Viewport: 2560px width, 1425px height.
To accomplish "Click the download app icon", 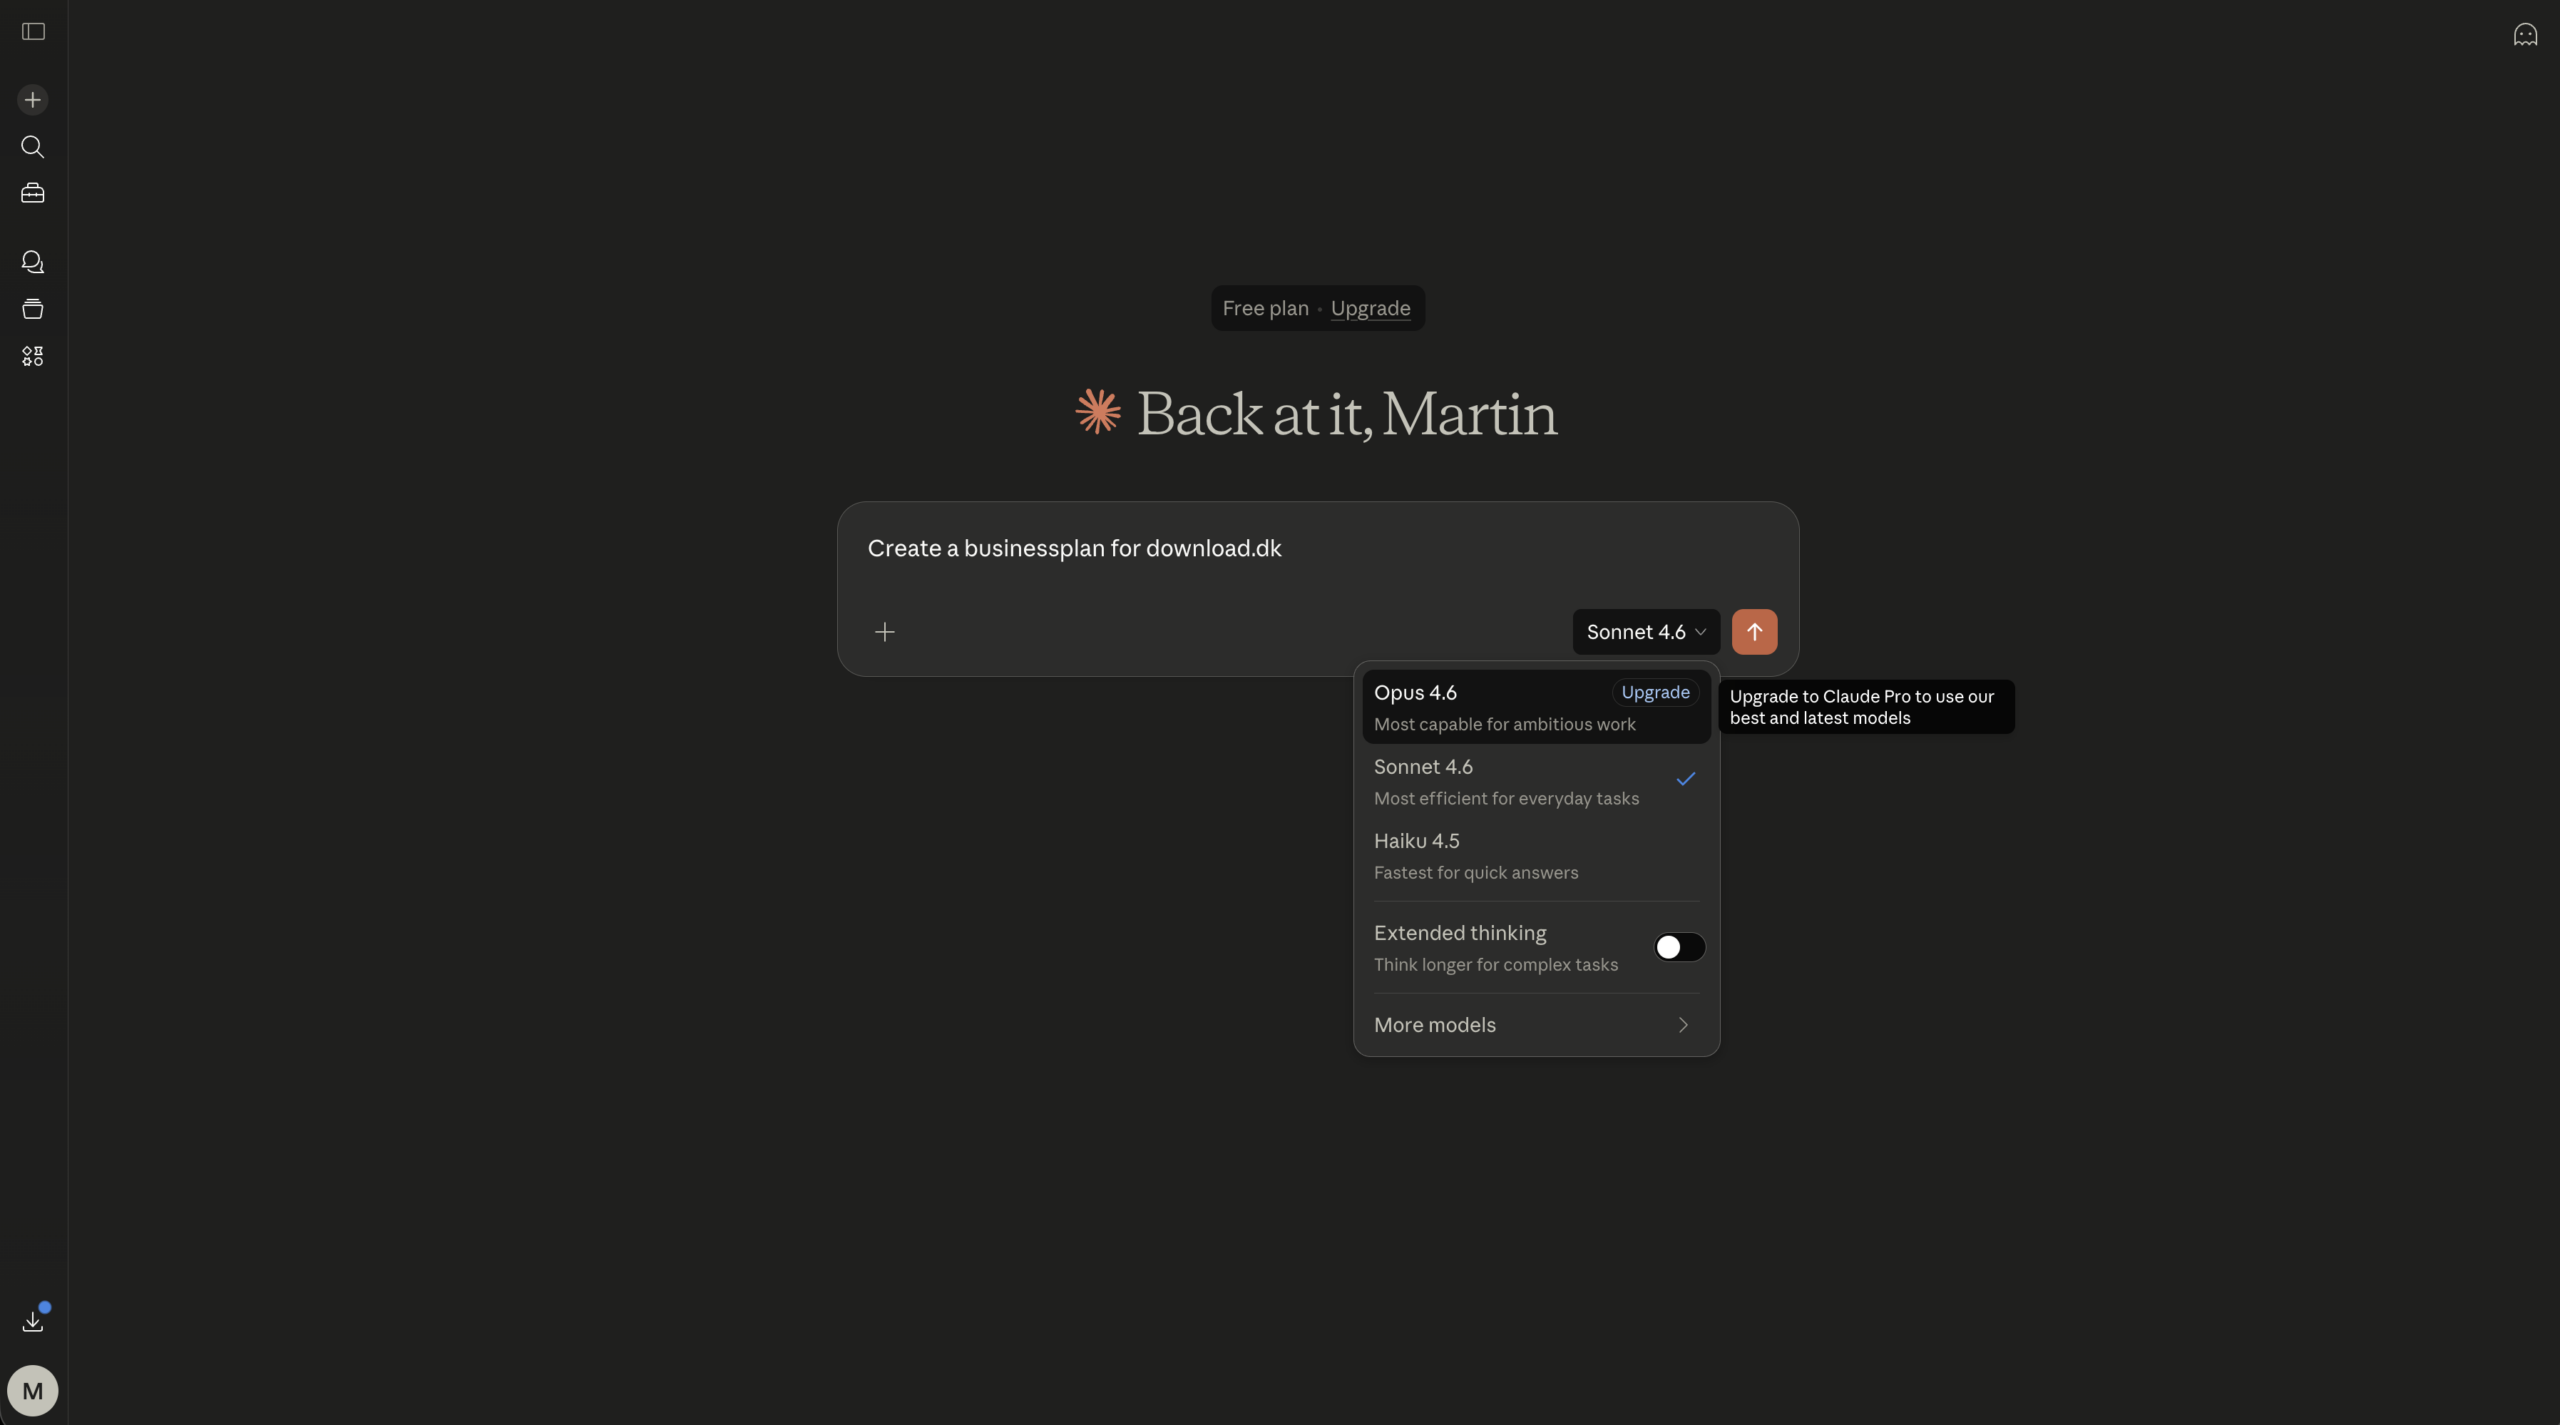I will 33,1321.
